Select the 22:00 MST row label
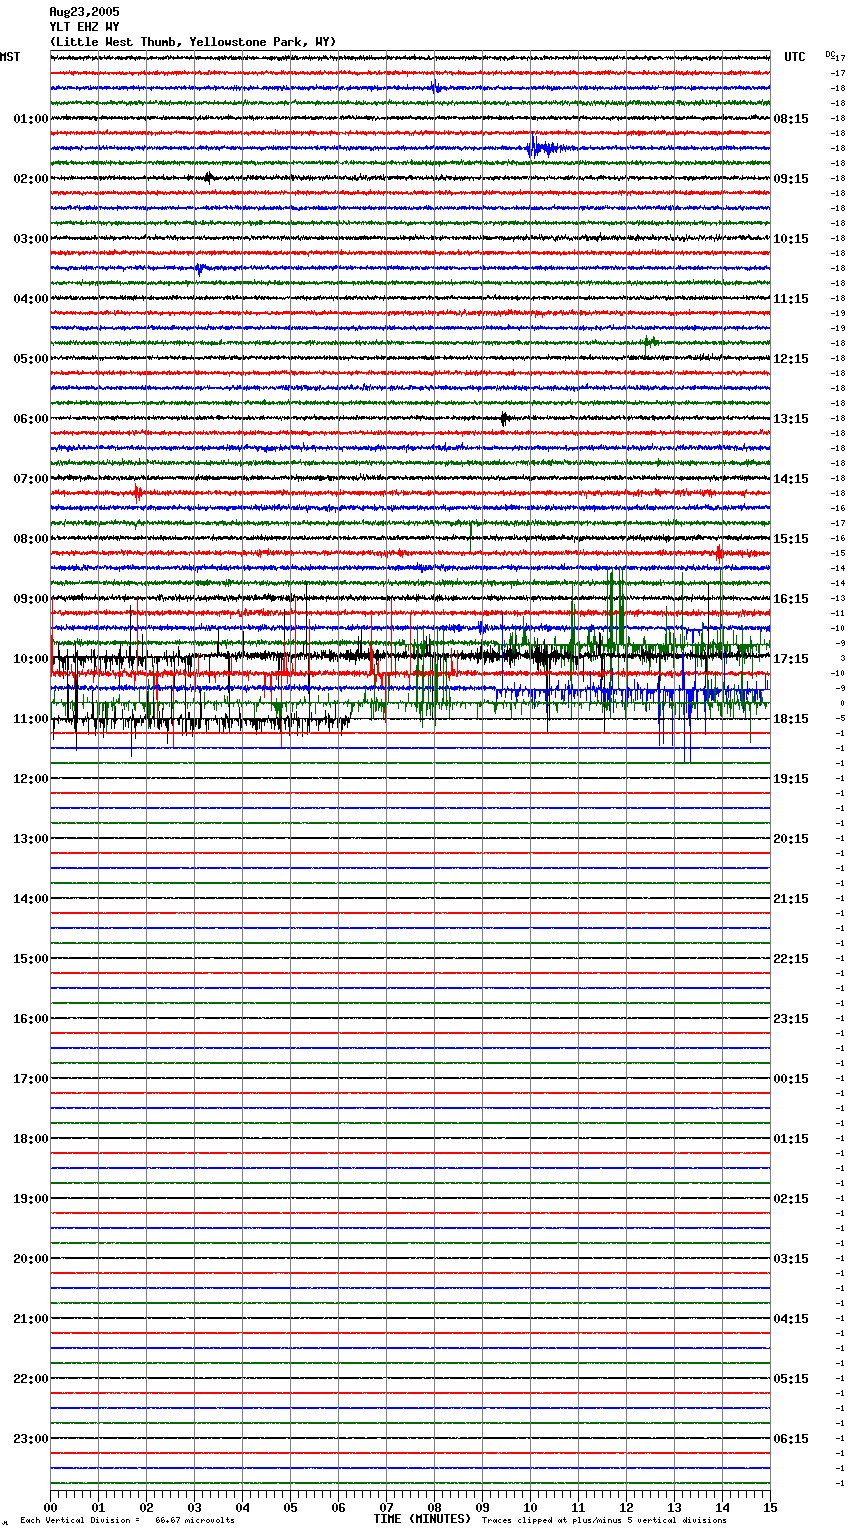This screenshot has height=1534, width=850. tap(31, 1379)
